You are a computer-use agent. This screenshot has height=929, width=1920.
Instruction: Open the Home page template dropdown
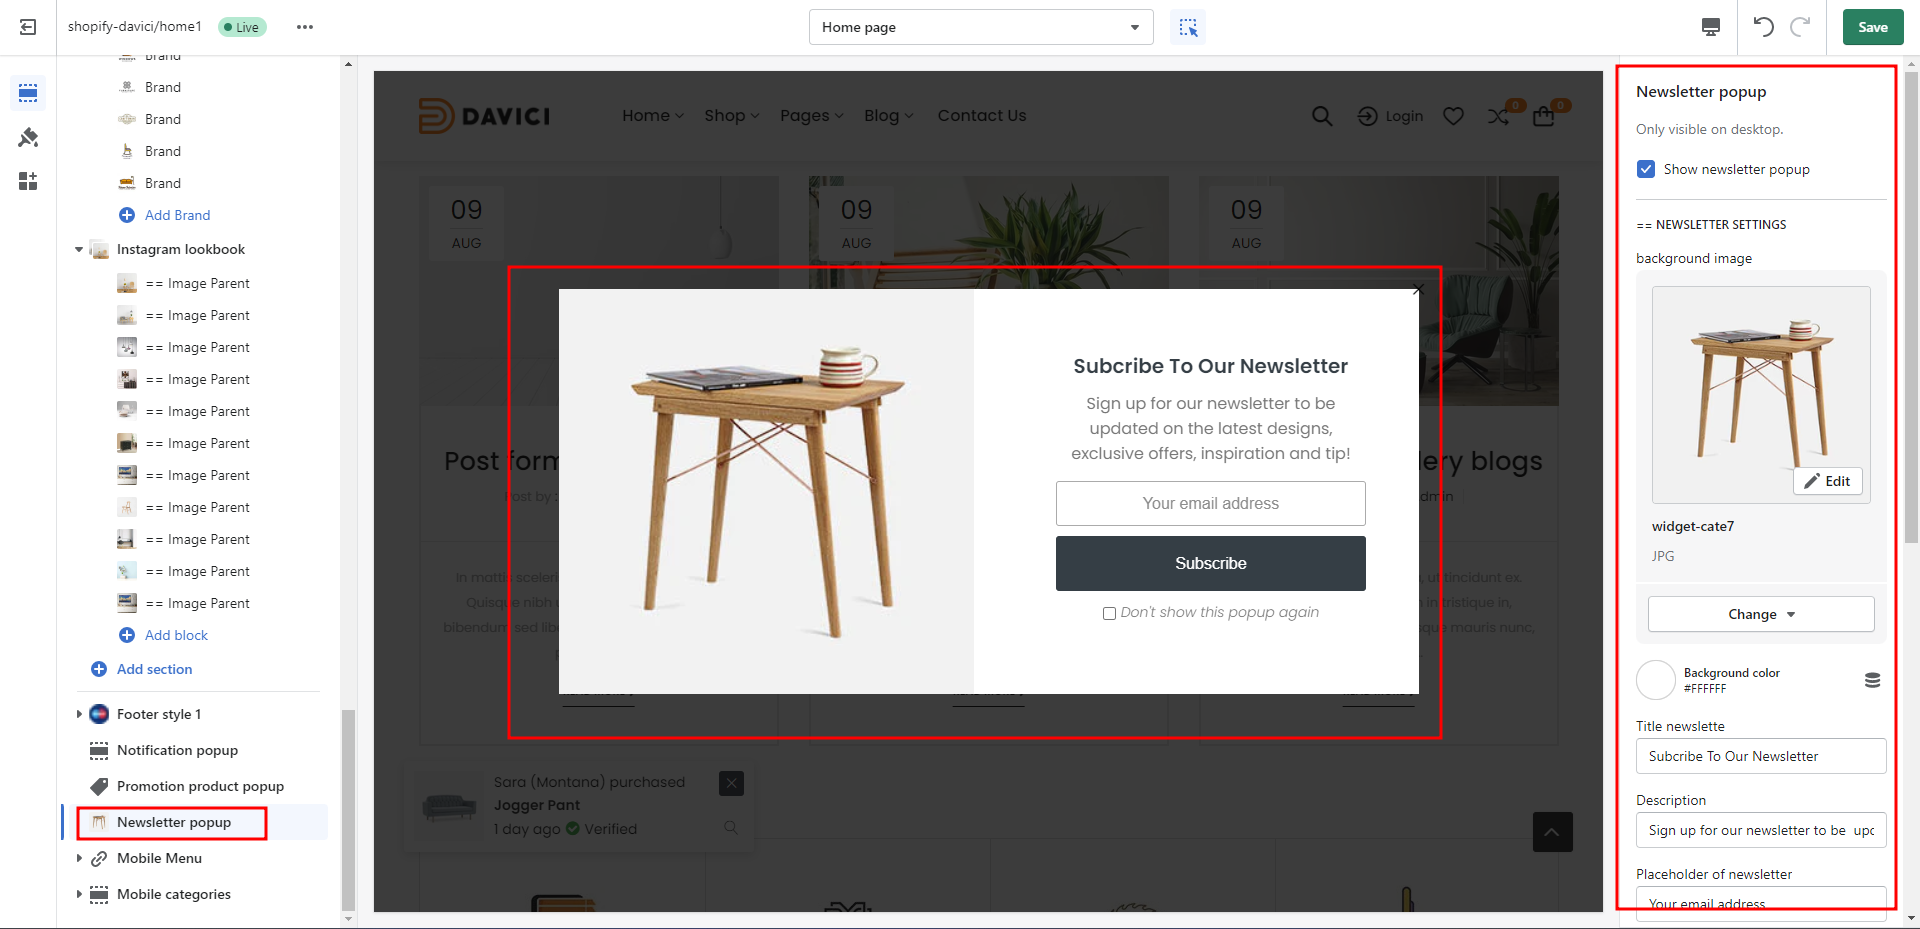click(980, 27)
